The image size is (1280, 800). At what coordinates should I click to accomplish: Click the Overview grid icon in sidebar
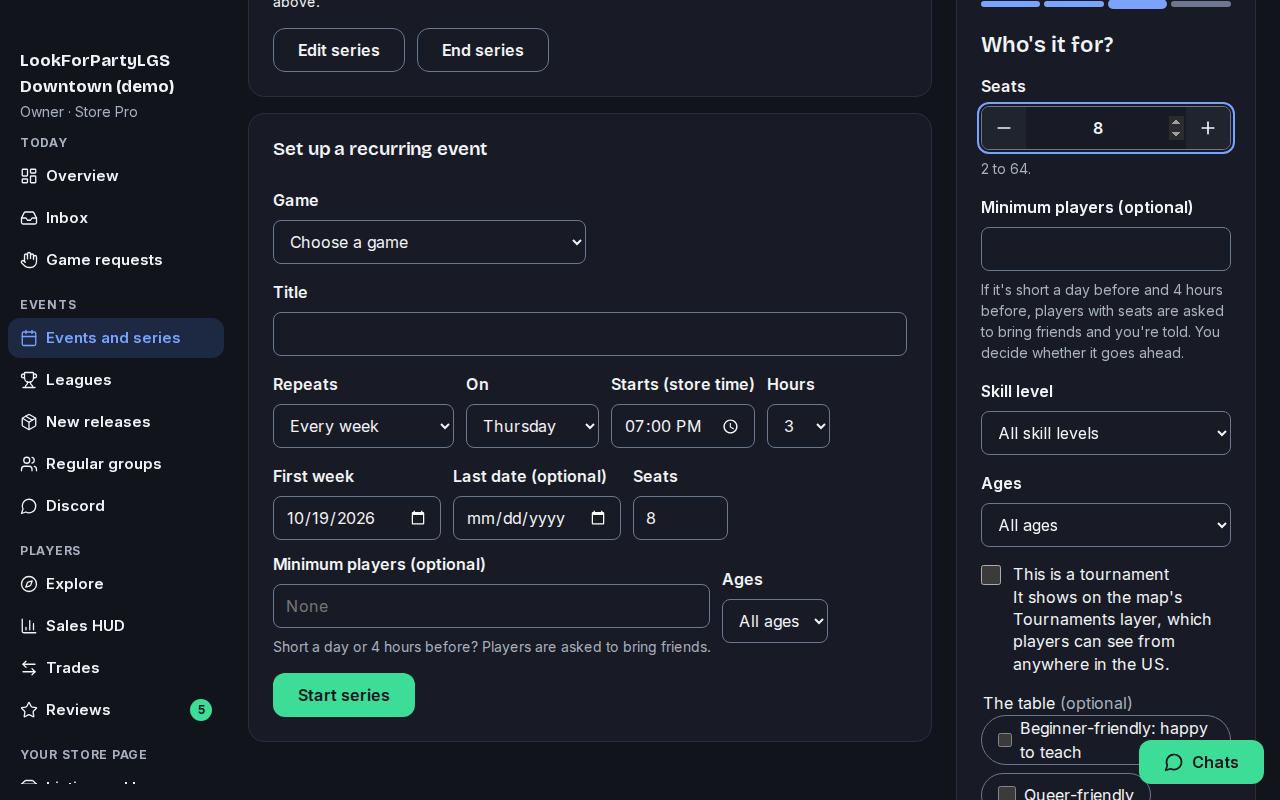(x=29, y=176)
